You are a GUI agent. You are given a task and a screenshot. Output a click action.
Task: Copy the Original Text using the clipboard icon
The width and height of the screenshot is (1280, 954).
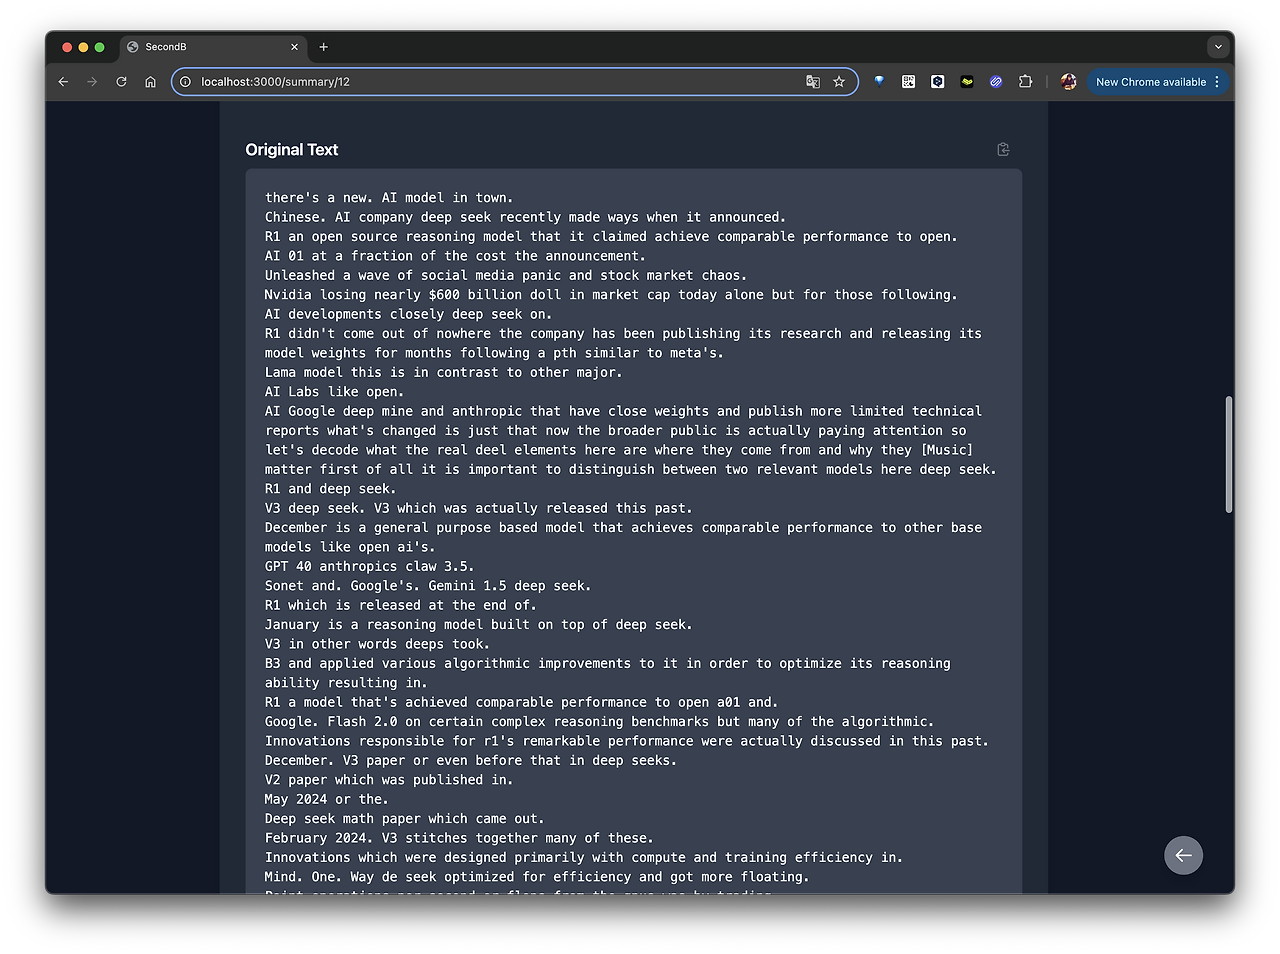1003,149
